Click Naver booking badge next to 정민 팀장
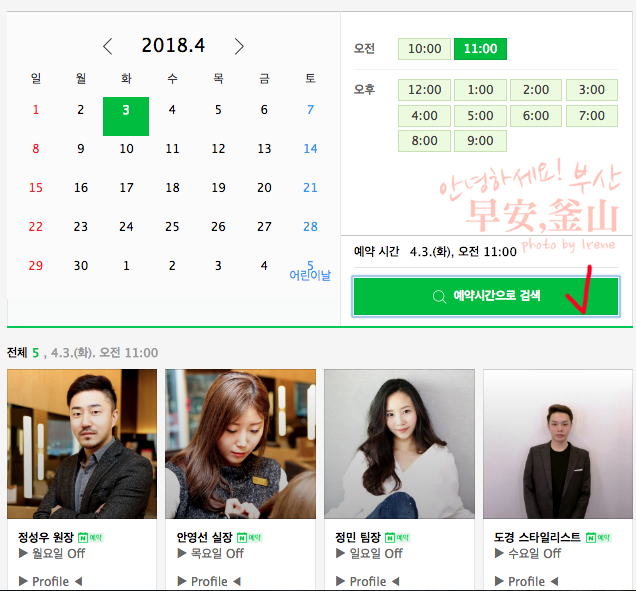Viewport: 636px width, 591px height. pos(398,538)
